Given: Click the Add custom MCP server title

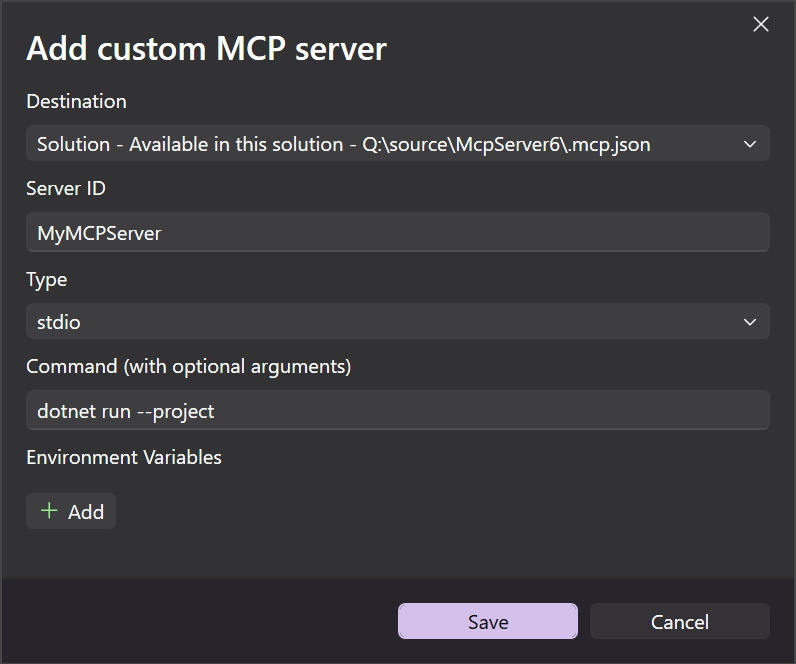Looking at the screenshot, I should coord(206,49).
